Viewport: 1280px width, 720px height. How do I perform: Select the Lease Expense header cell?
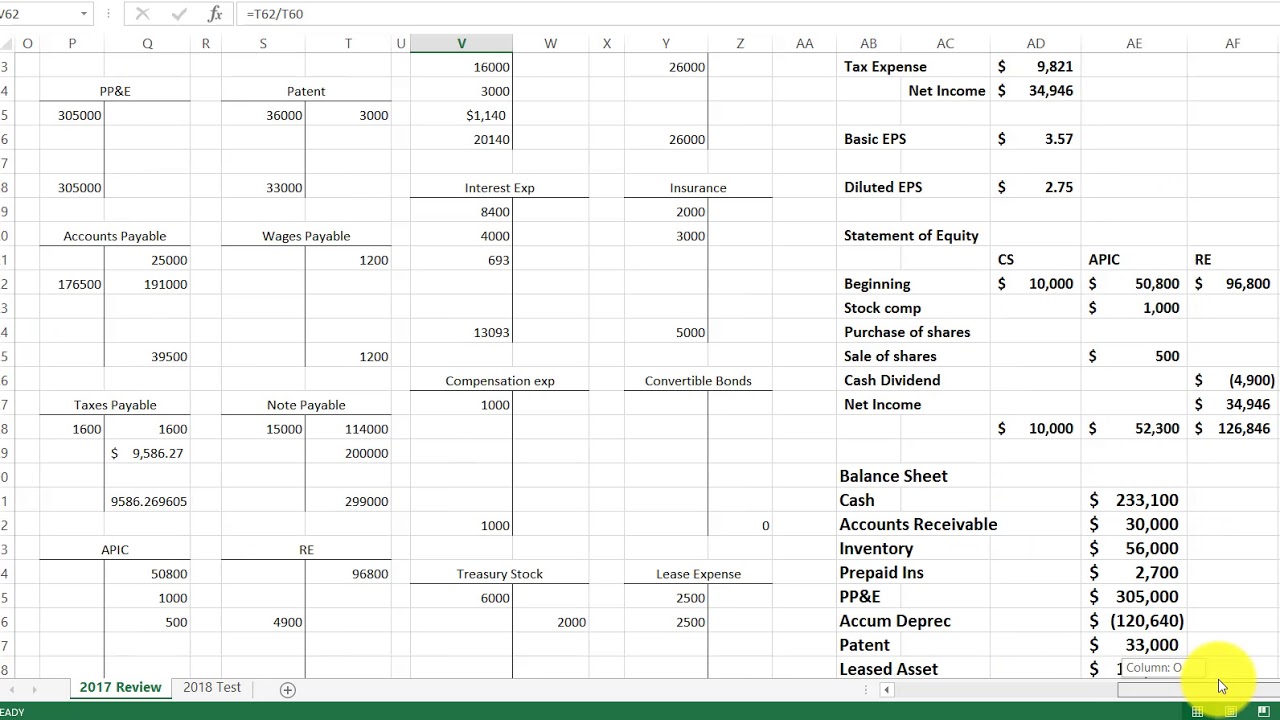coord(698,574)
